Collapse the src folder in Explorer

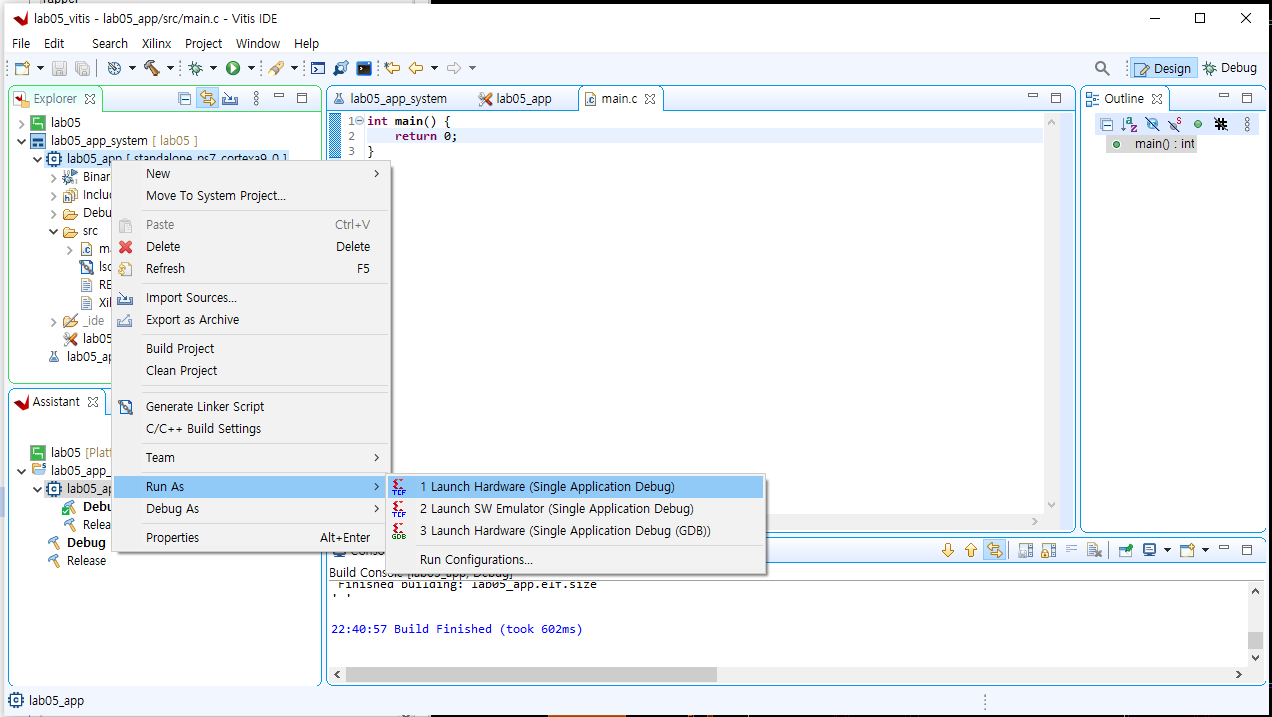click(54, 231)
